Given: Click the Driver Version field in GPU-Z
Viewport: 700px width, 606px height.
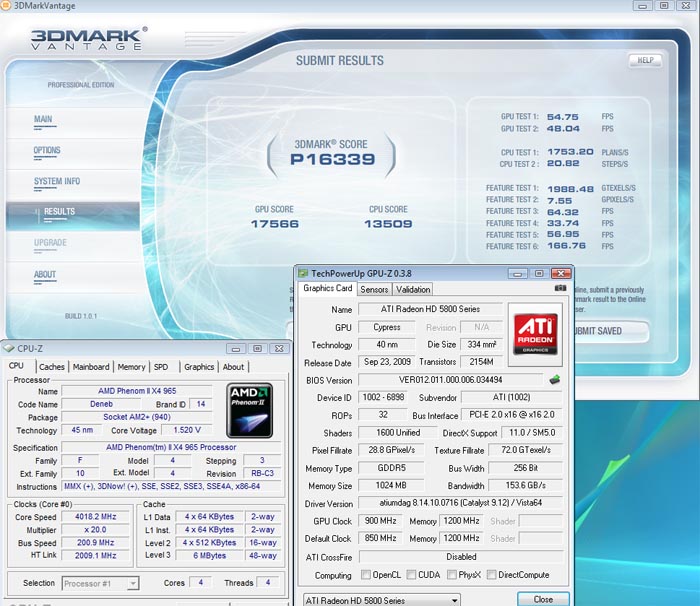Looking at the screenshot, I should tap(460, 503).
